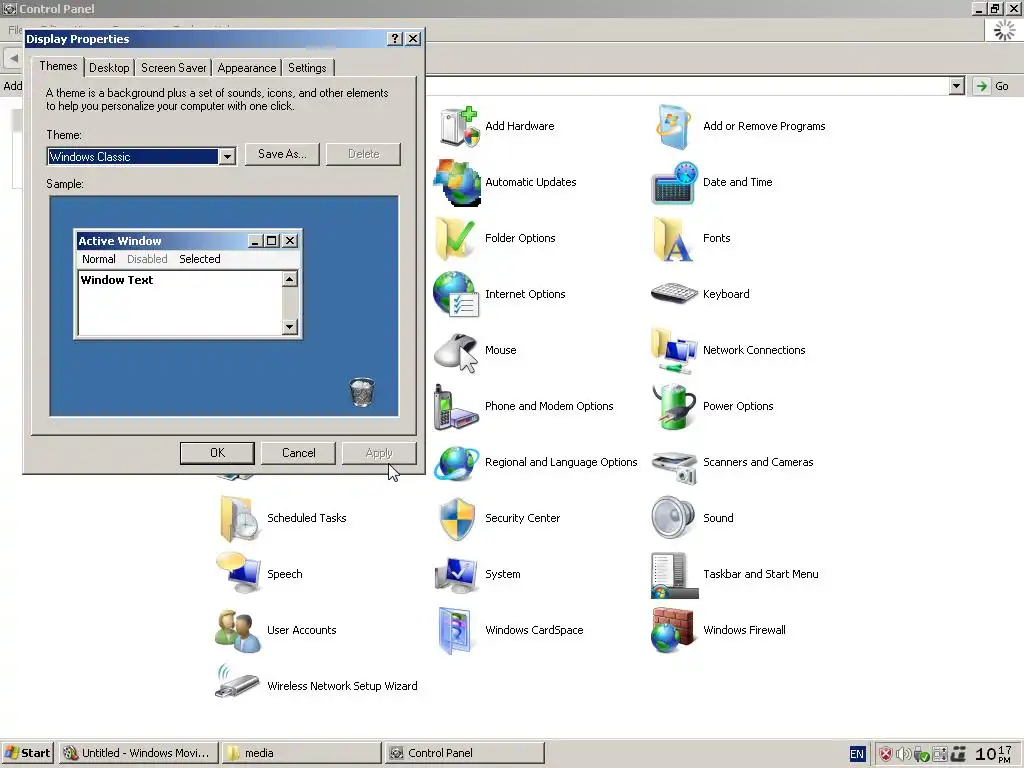Open the Scheduled Tasks icon
This screenshot has height=768, width=1024.
point(239,519)
